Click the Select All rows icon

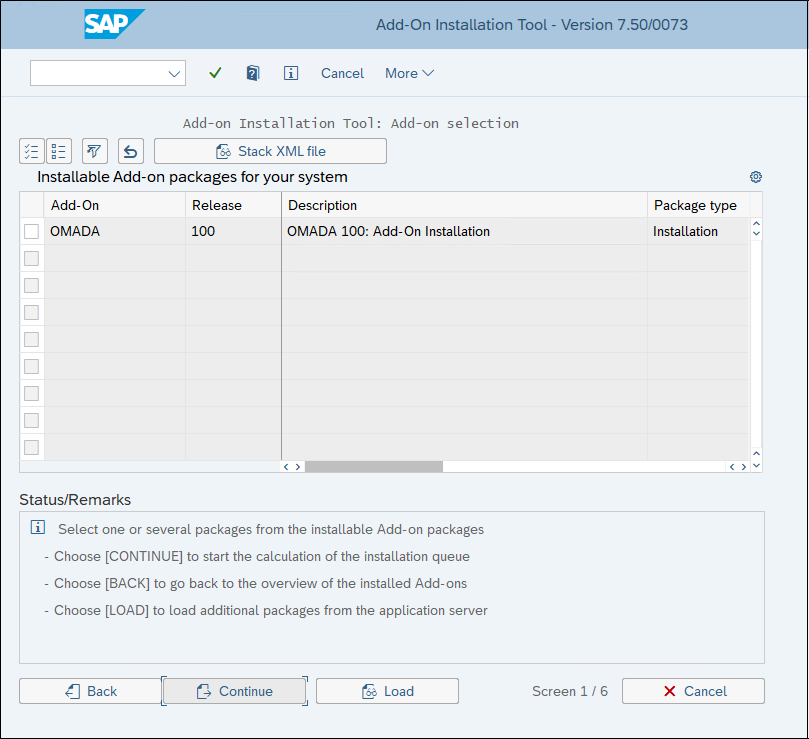pos(31,151)
